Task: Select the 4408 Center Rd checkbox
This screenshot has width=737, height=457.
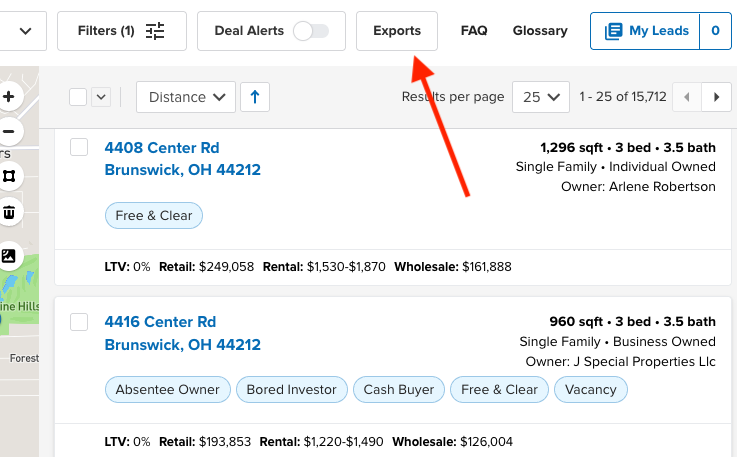Action: click(79, 148)
